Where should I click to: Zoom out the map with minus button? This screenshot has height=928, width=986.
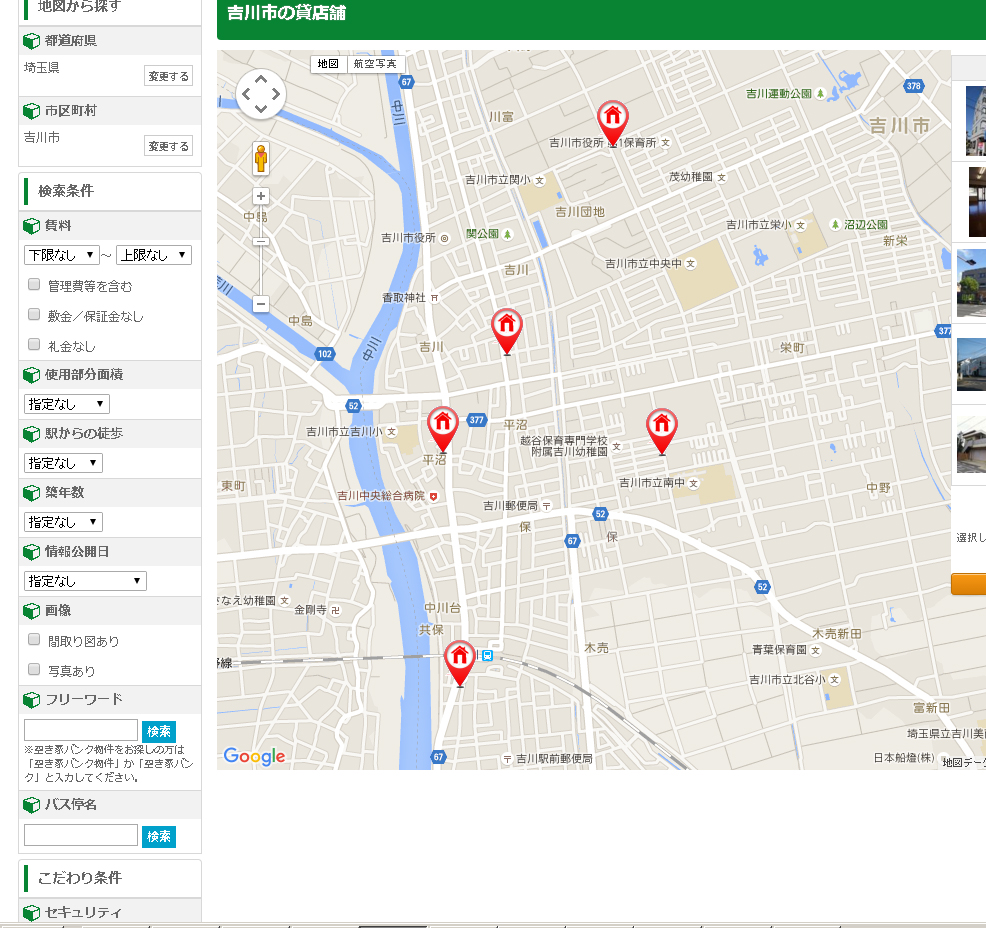coord(261,304)
